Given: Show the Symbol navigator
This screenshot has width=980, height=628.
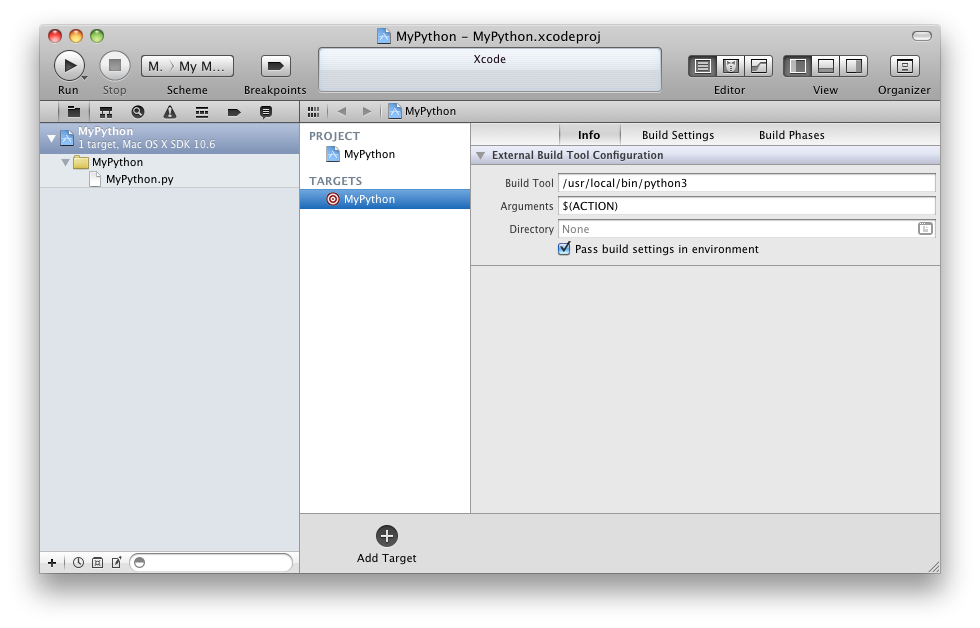Looking at the screenshot, I should click(106, 112).
